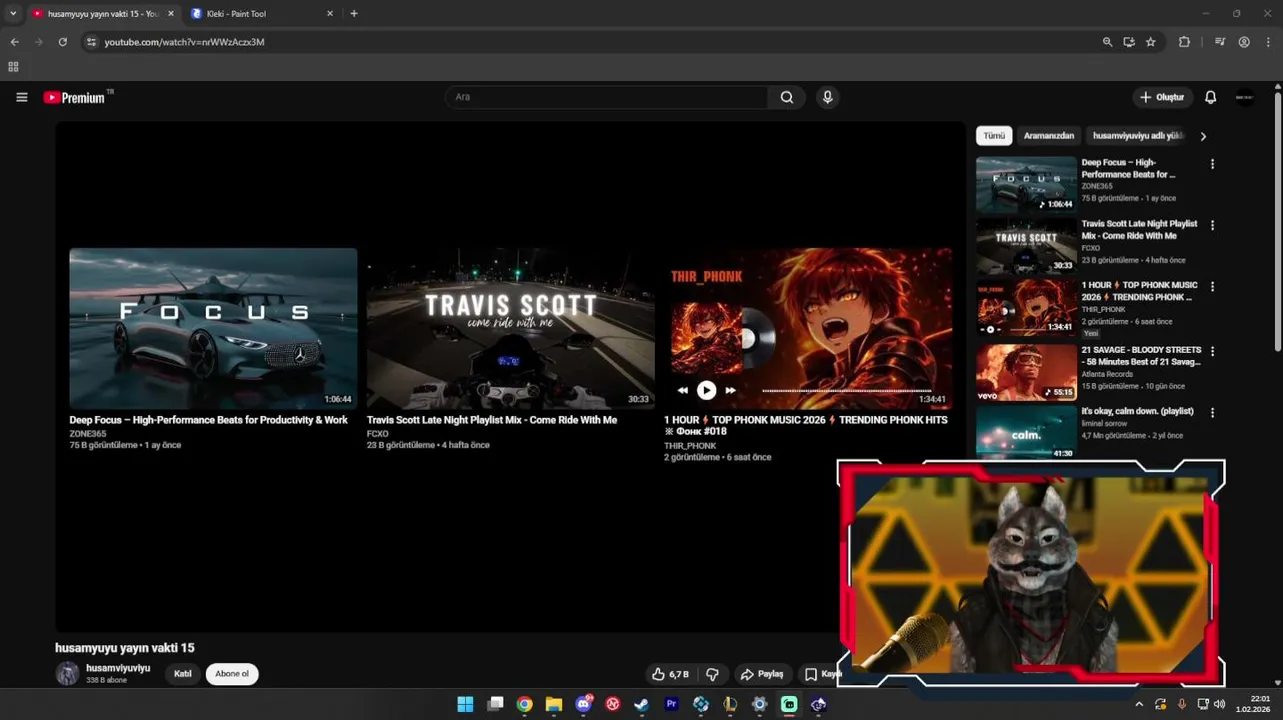
Task: Select the 'husamviyuviyu adlı yükle' filter chip
Action: coord(1137,136)
